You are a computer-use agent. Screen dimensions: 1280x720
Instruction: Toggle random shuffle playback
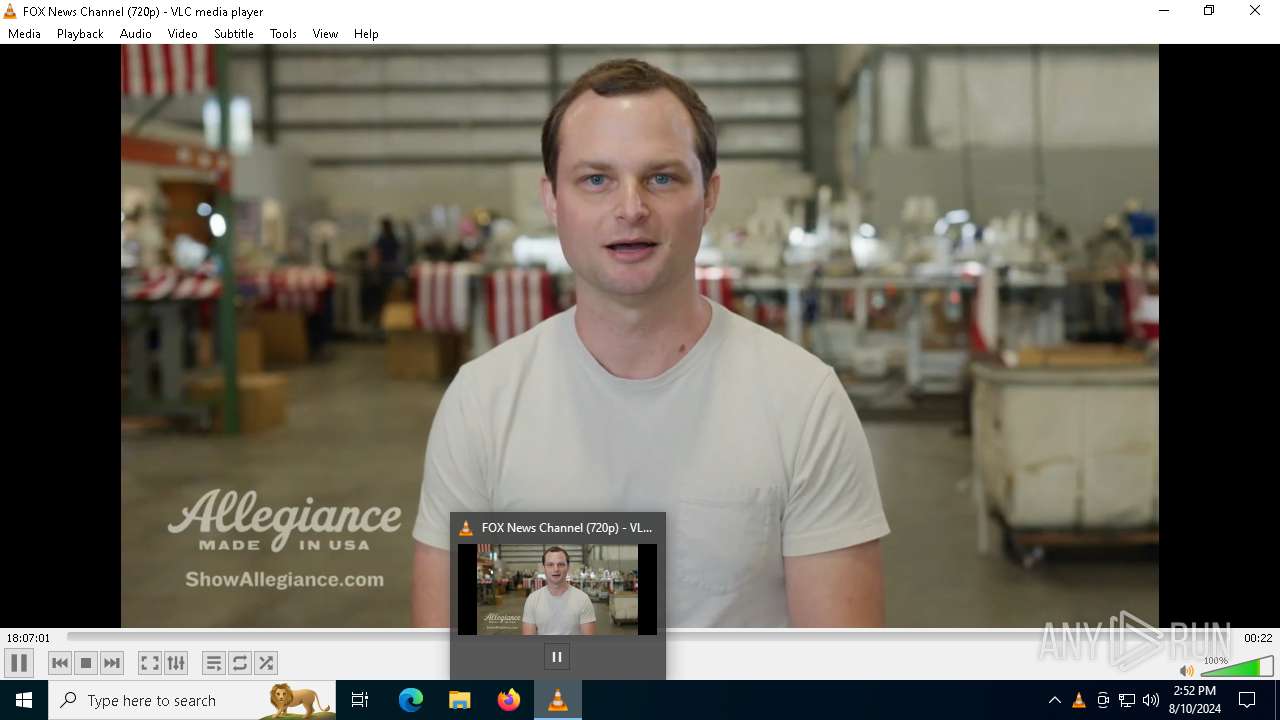[x=265, y=663]
